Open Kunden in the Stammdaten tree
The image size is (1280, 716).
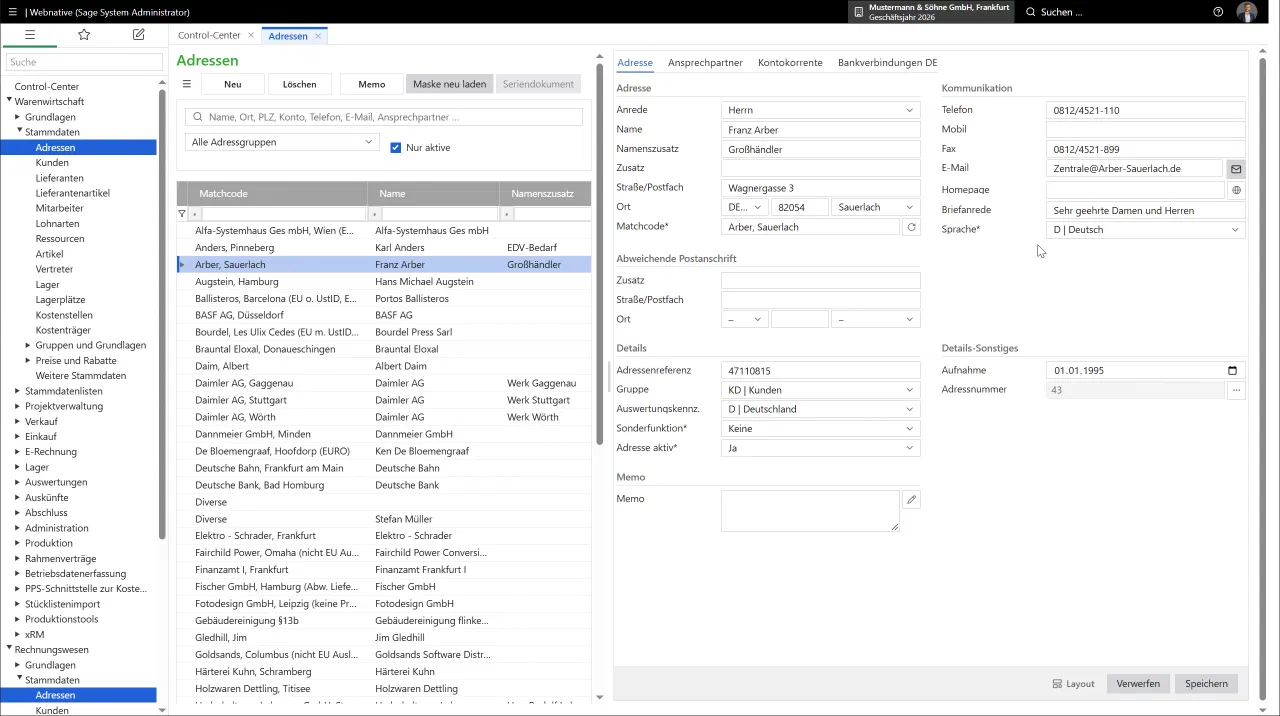click(x=52, y=162)
